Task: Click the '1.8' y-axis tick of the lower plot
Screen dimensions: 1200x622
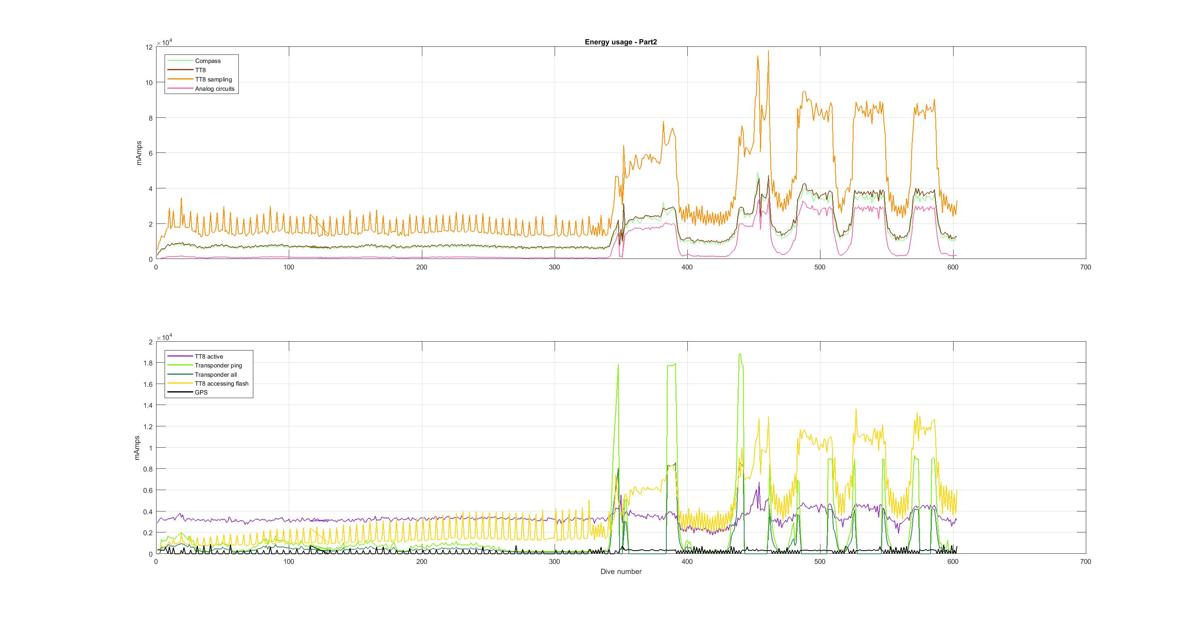Action: tap(149, 363)
